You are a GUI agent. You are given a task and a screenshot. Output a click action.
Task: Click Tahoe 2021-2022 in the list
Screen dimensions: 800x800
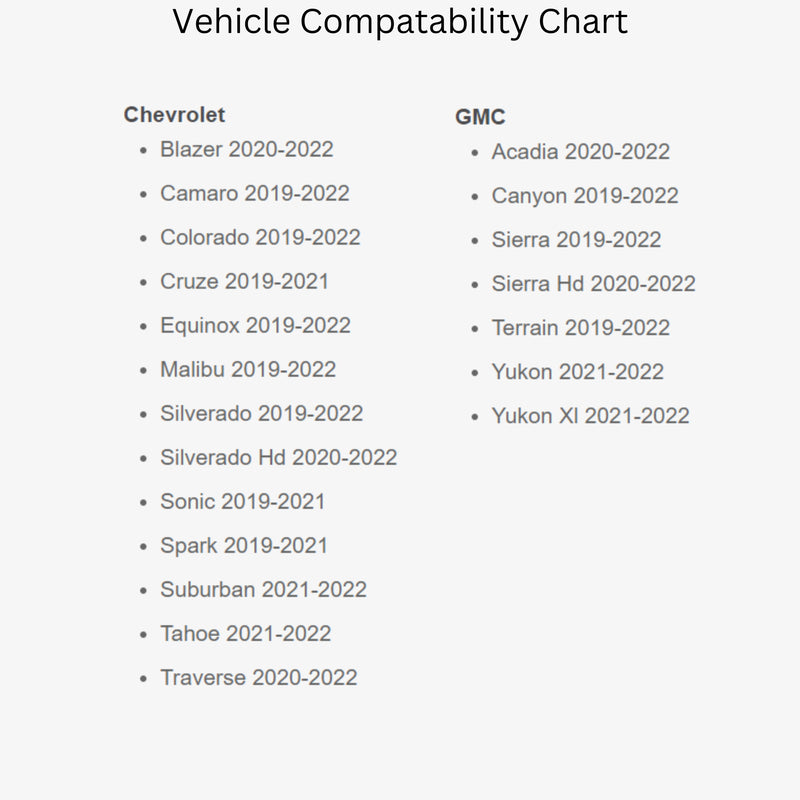point(245,634)
